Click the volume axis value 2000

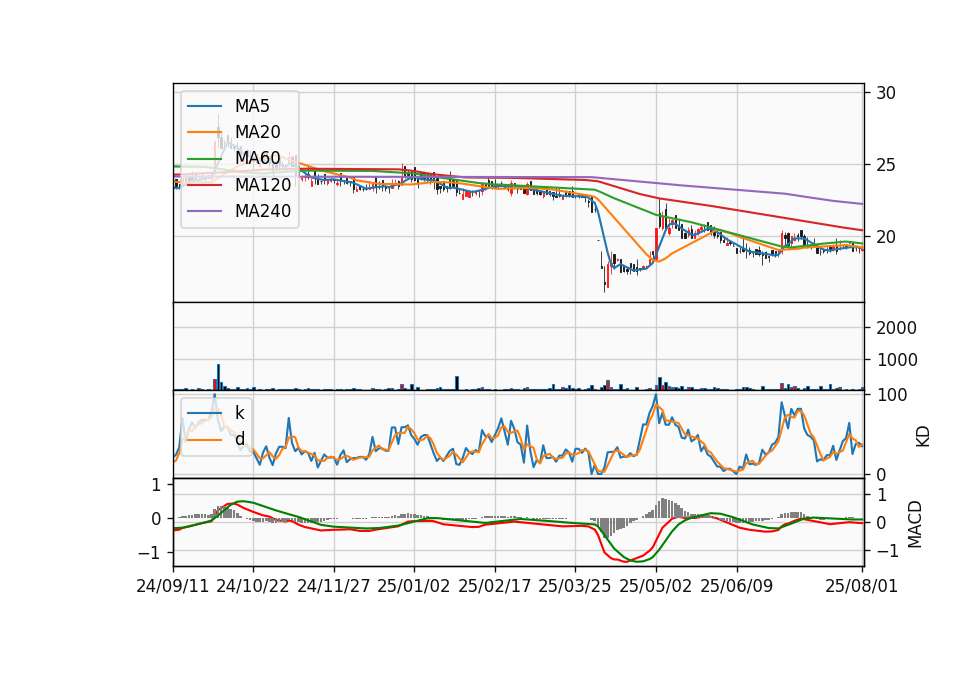tap(897, 328)
